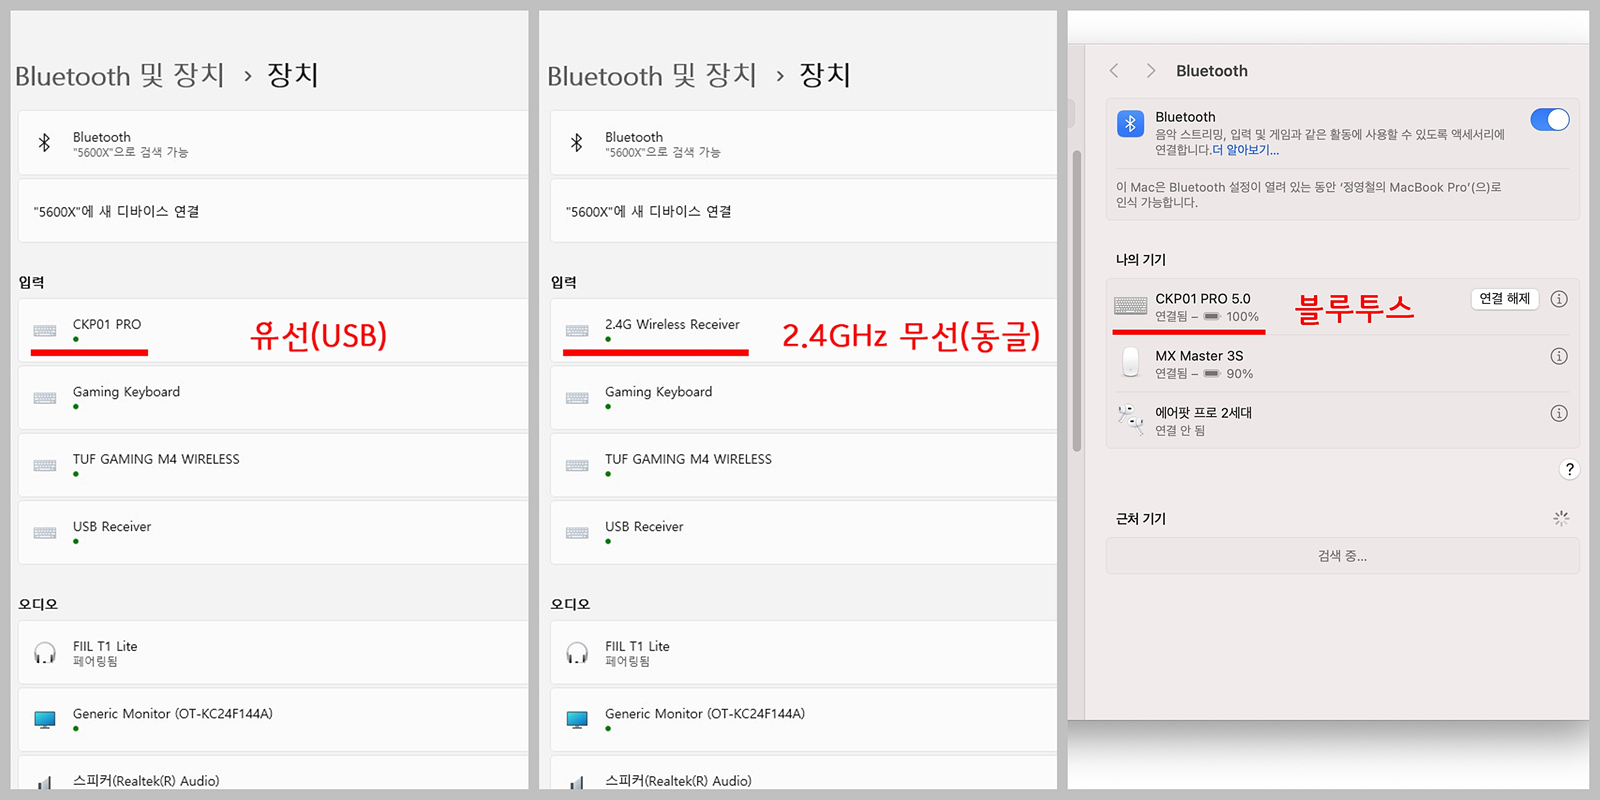1600x800 pixels.
Task: Click the forward arrow in Mac Bluetooth window
Action: coord(1151,71)
